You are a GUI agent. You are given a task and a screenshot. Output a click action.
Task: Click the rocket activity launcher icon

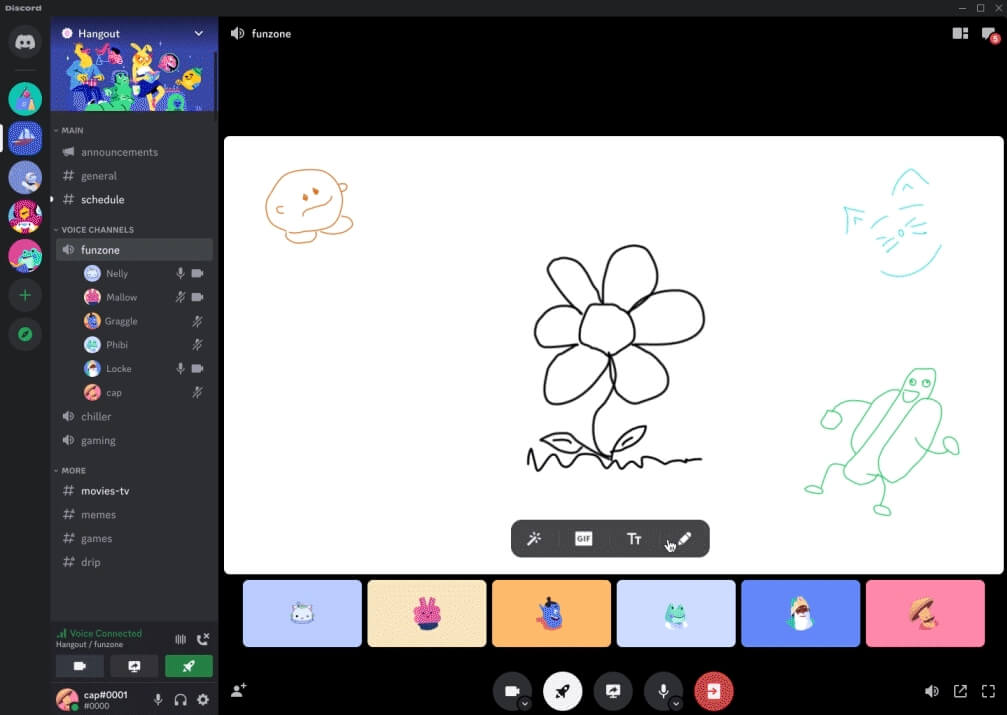562,690
